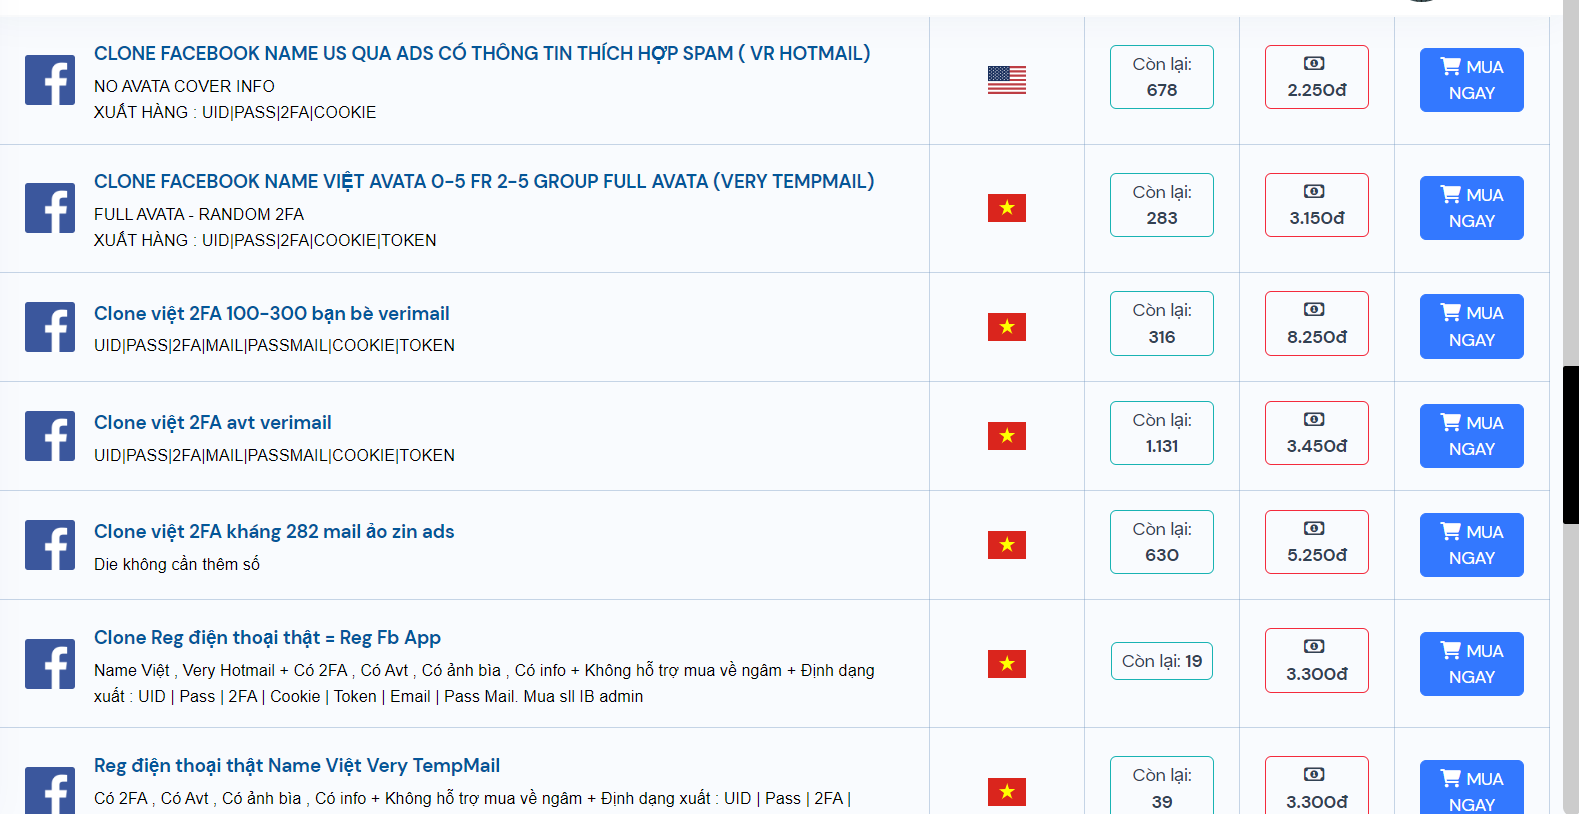Open Clone việt 2FA 100-300 bạn bè verimail
The image size is (1579, 814).
click(272, 313)
